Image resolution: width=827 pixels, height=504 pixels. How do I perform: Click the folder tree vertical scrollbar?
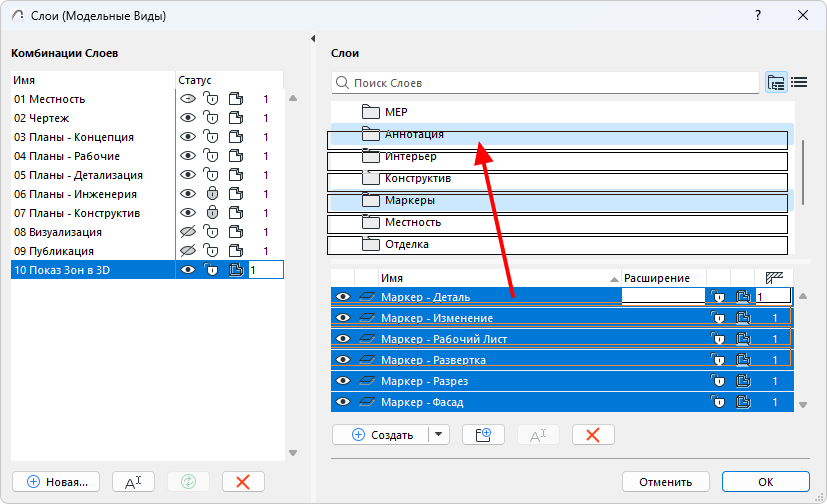click(803, 172)
